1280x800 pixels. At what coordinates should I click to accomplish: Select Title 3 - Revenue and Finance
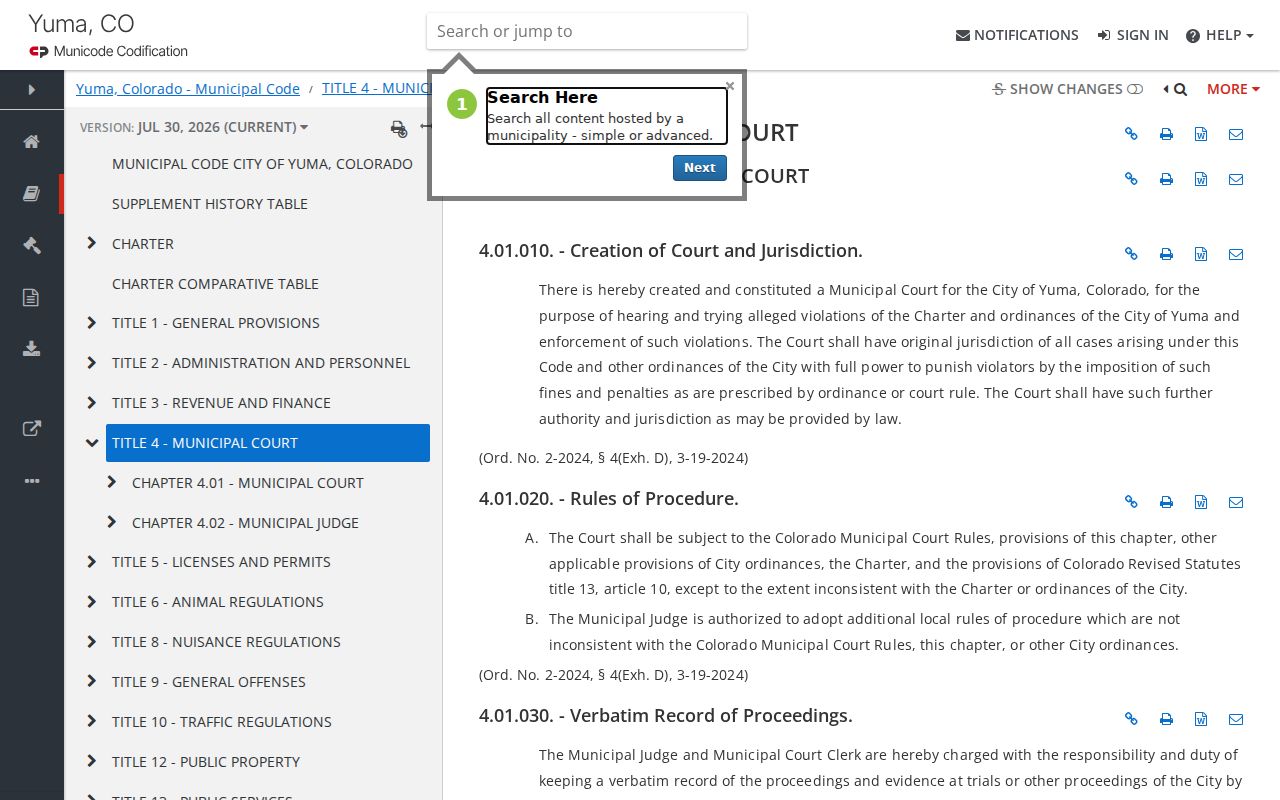[221, 403]
